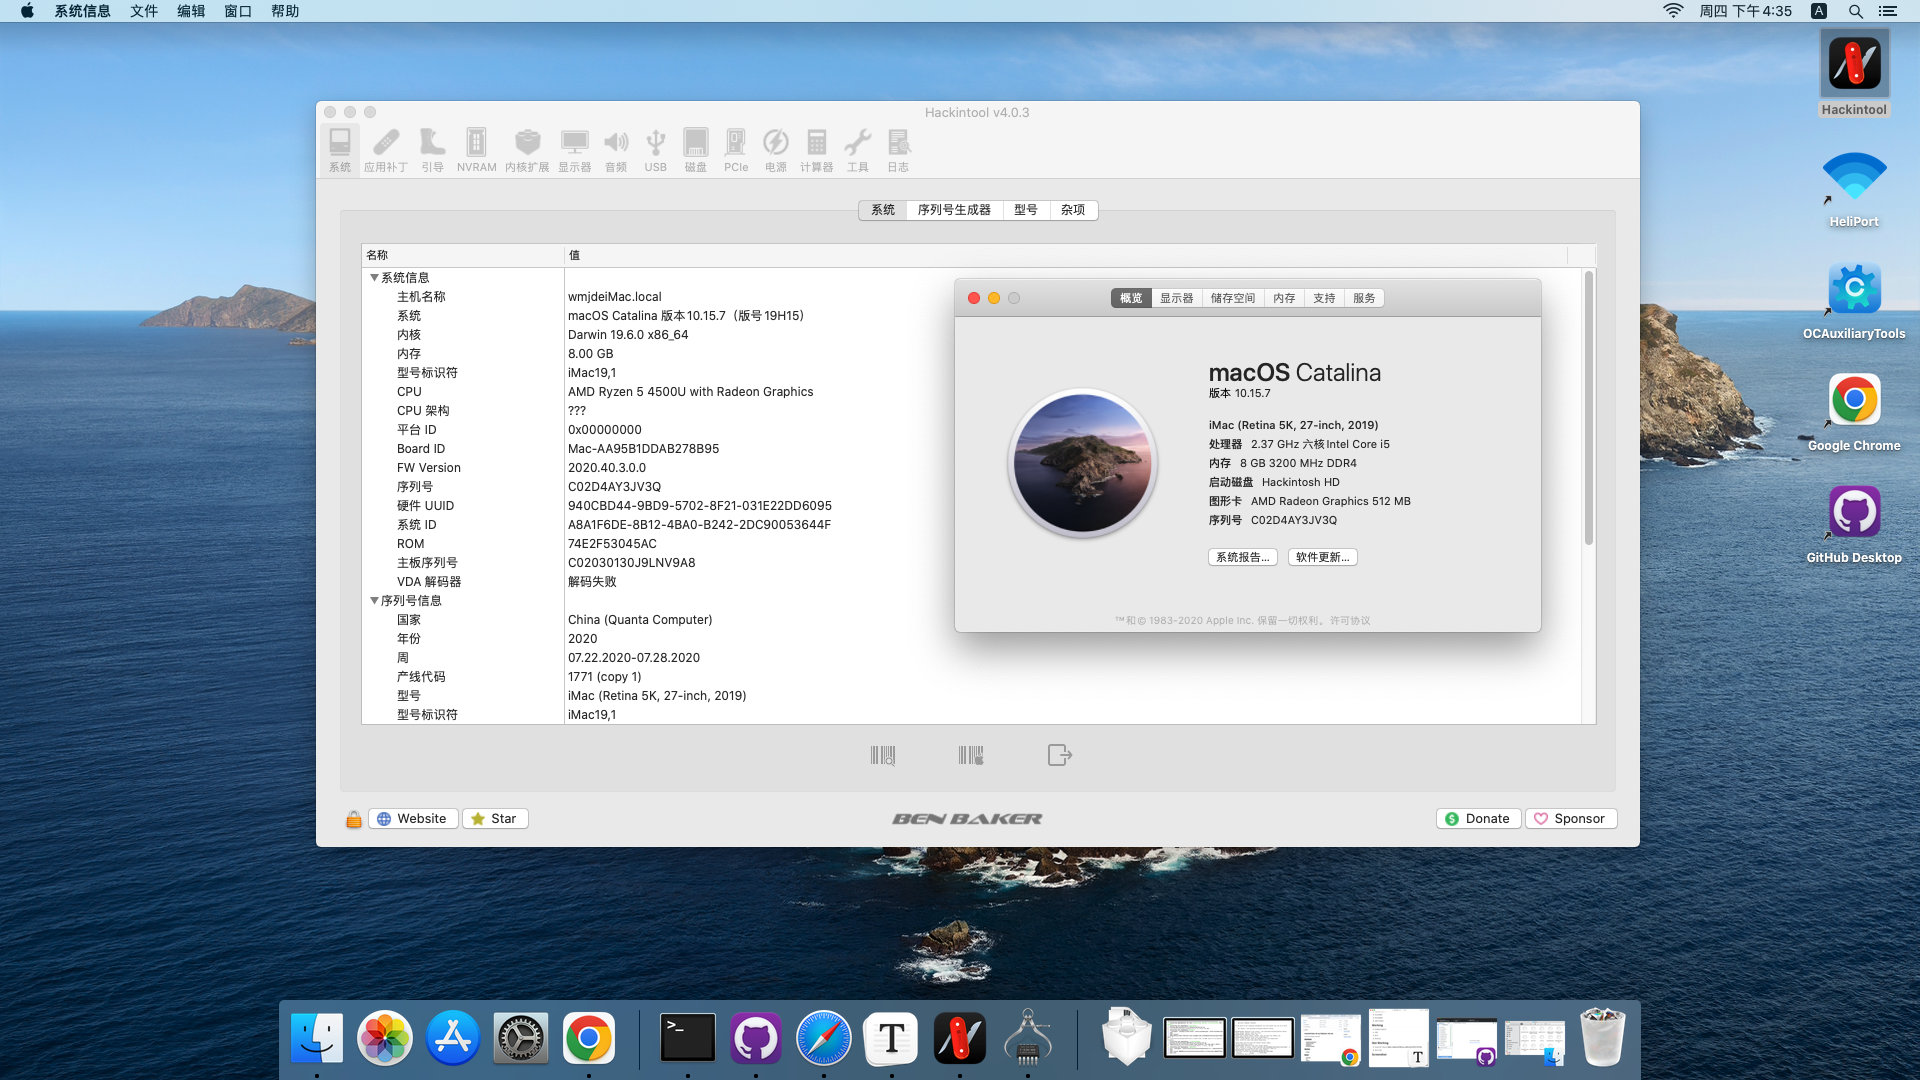Click the 系统报告... button
The width and height of the screenshot is (1920, 1080).
pyautogui.click(x=1243, y=557)
